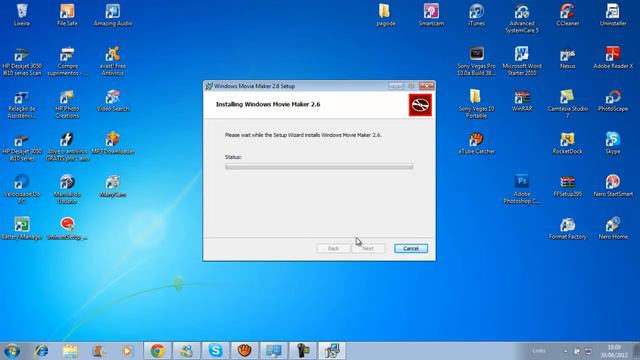Image resolution: width=640 pixels, height=360 pixels.
Task: Launch Internet Explorer from taskbar
Action: (x=41, y=351)
